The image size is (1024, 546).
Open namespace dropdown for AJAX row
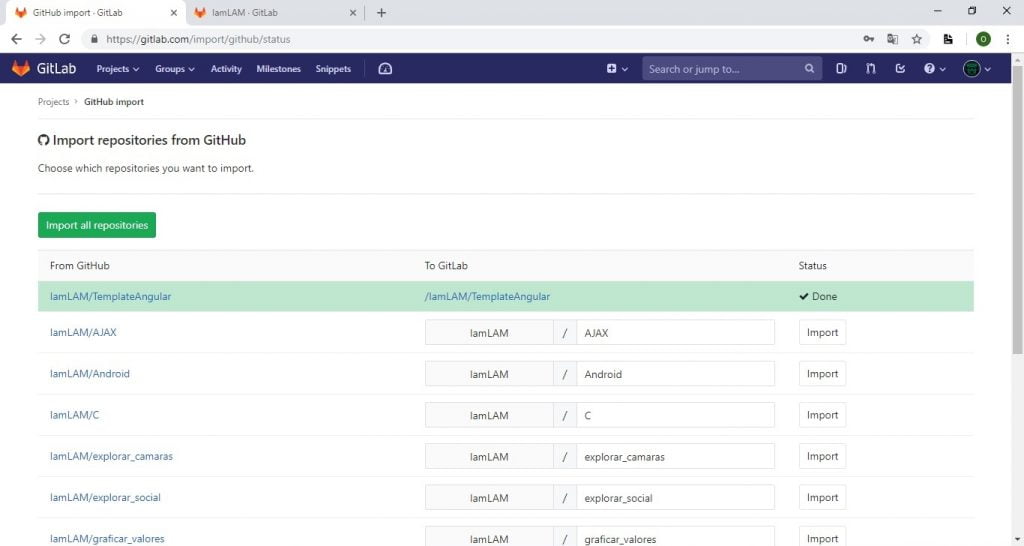tap(489, 332)
